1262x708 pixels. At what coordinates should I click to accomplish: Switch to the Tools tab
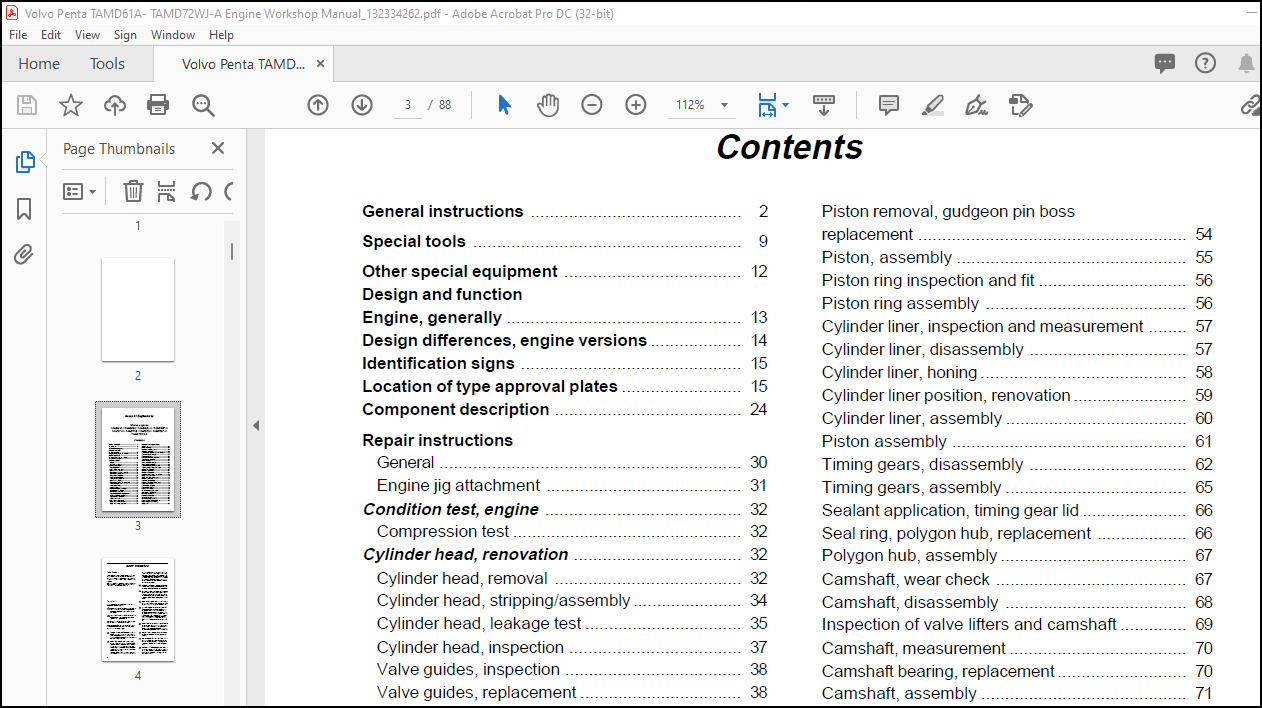pos(107,63)
